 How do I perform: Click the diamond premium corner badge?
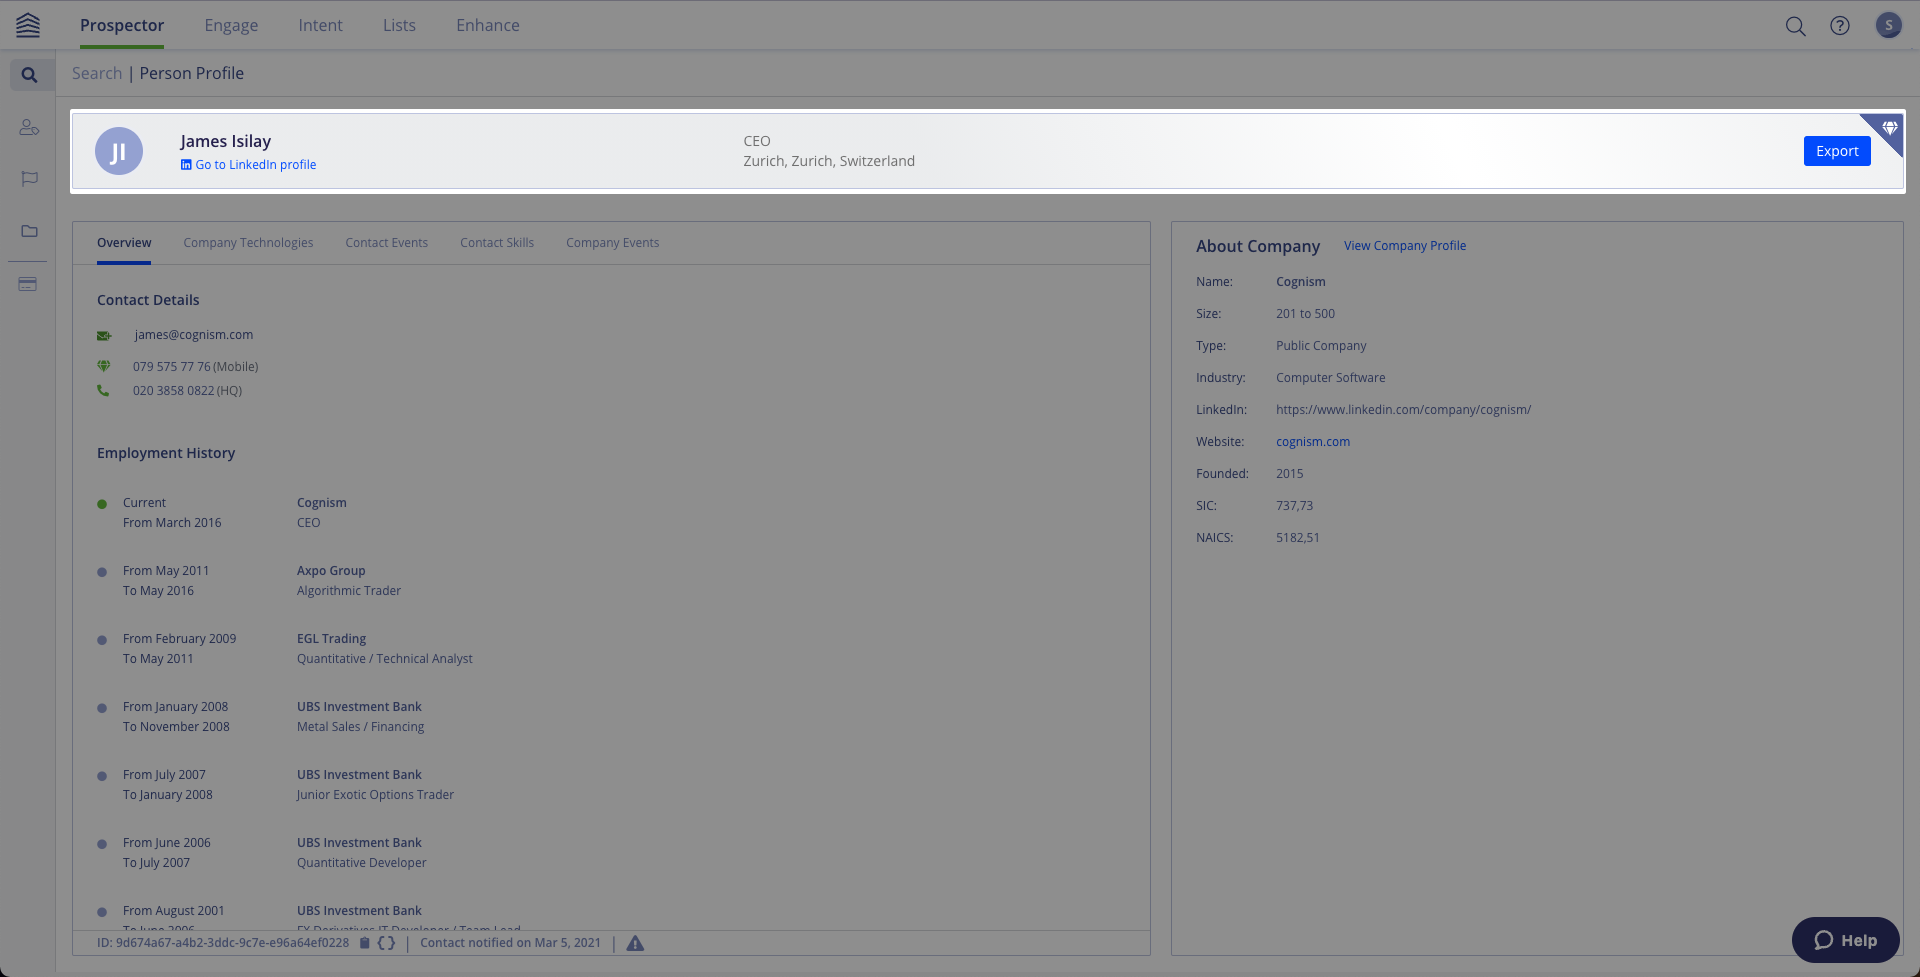click(x=1888, y=129)
